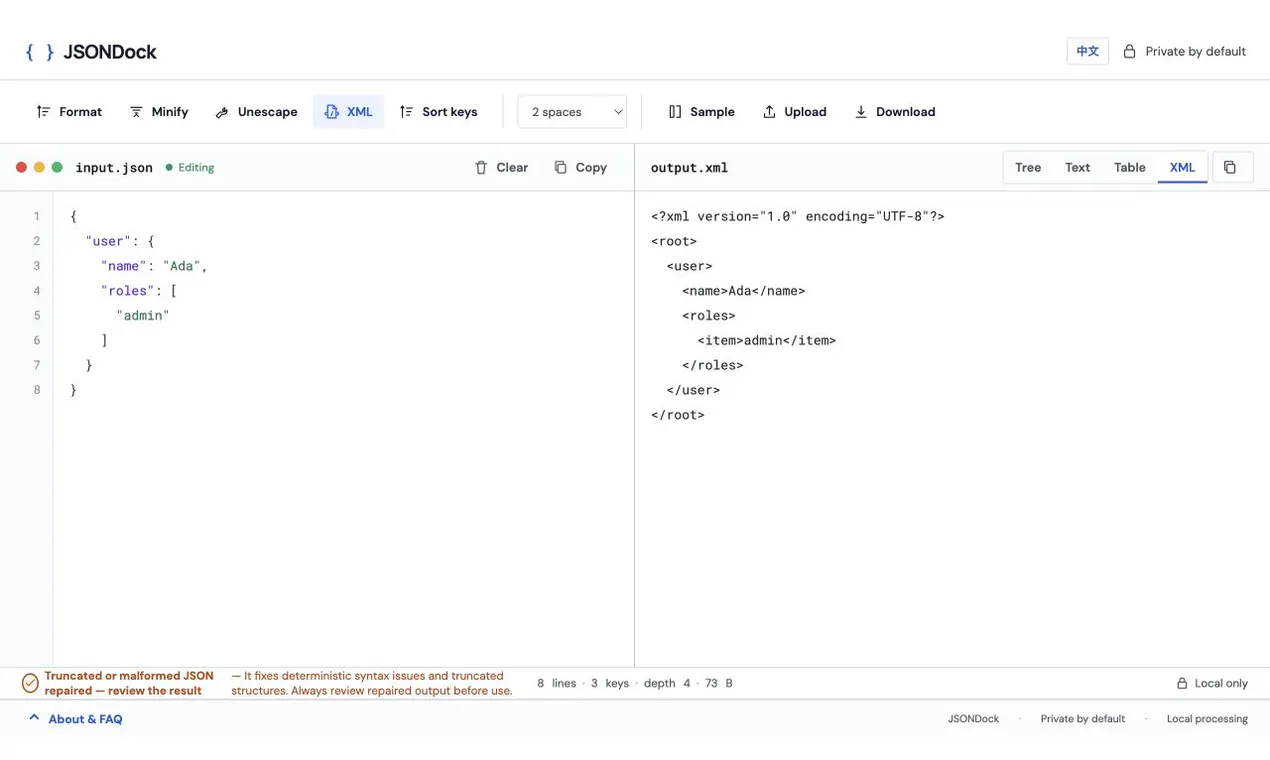Viewport: 1270px width, 760px height.
Task: Click the <item>admin</item> output line
Action: [766, 340]
